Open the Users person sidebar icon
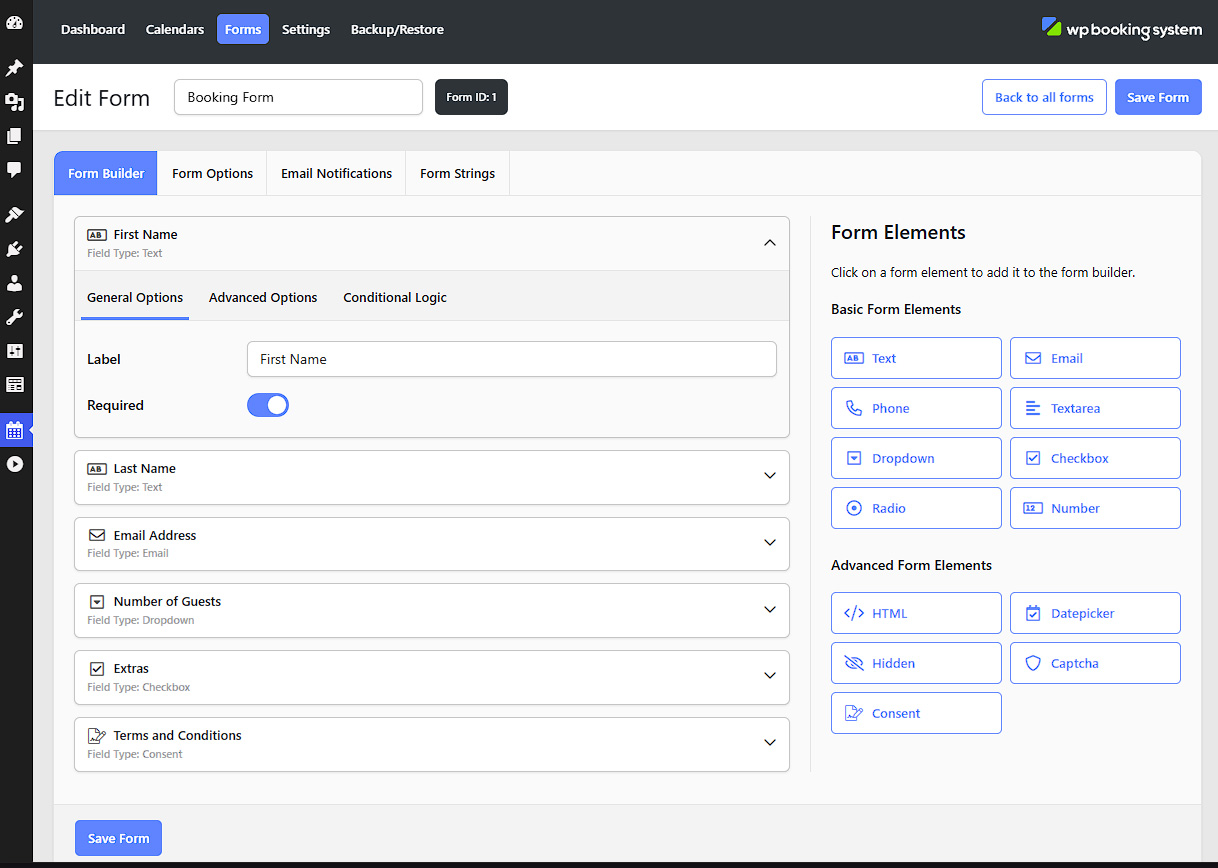Viewport: 1218px width, 868px height. [x=14, y=283]
